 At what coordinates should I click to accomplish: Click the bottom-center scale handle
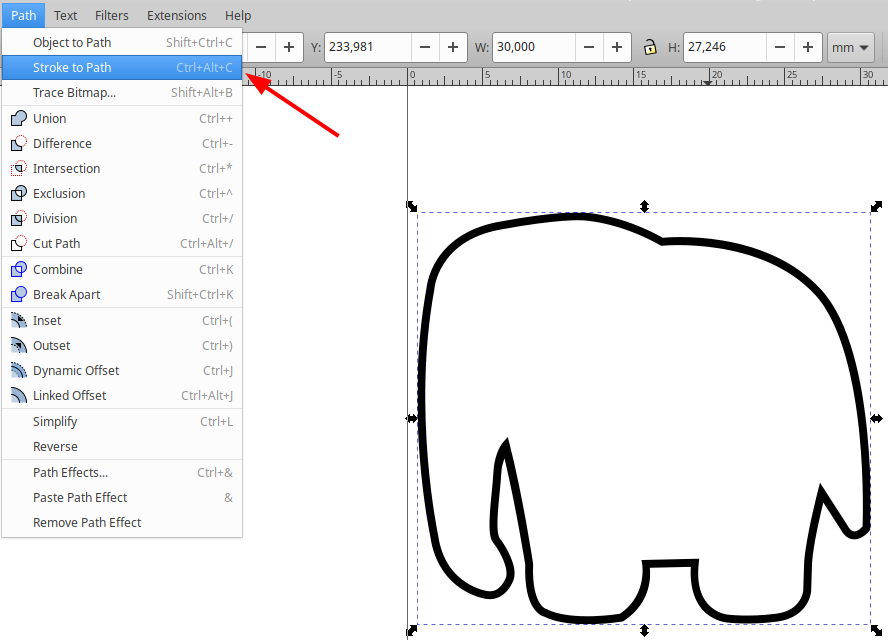click(x=644, y=630)
